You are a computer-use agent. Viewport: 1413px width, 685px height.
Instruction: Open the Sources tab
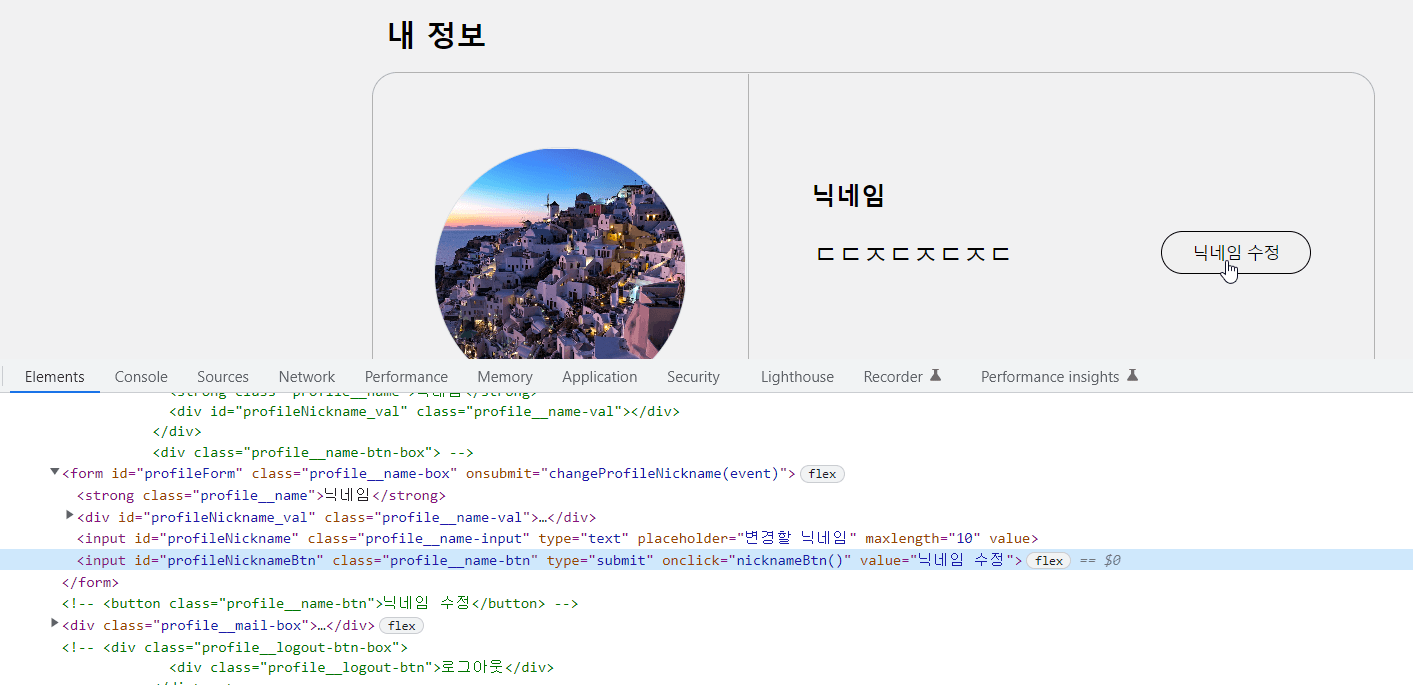(x=223, y=377)
